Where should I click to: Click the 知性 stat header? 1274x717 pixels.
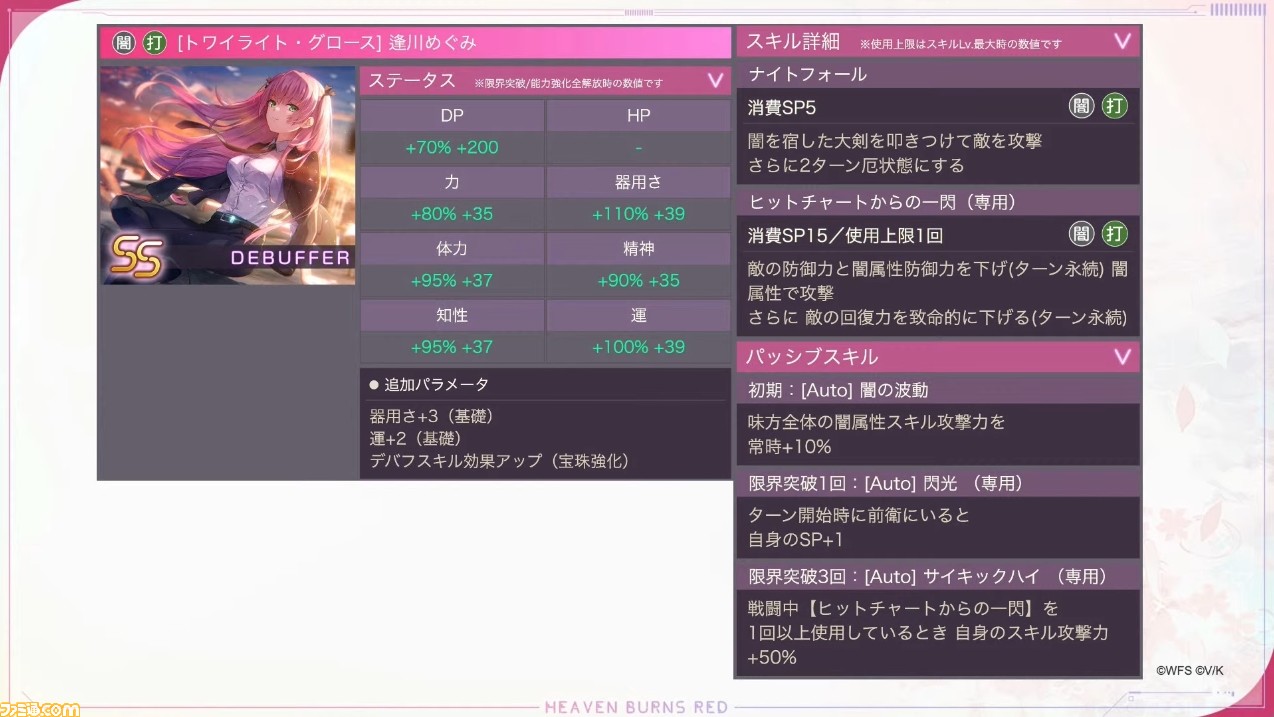pos(452,315)
